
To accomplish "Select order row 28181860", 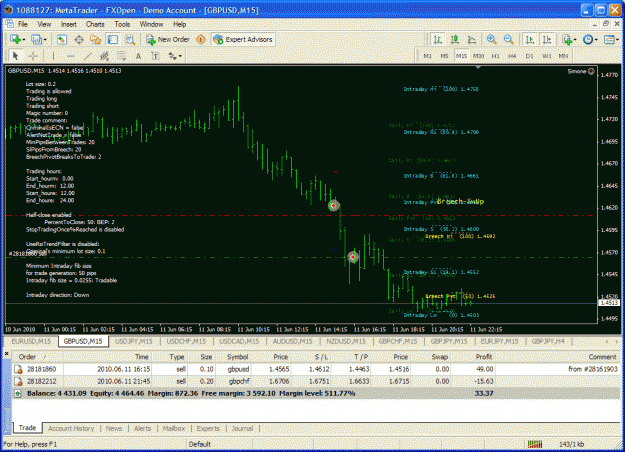I will (x=316, y=369).
